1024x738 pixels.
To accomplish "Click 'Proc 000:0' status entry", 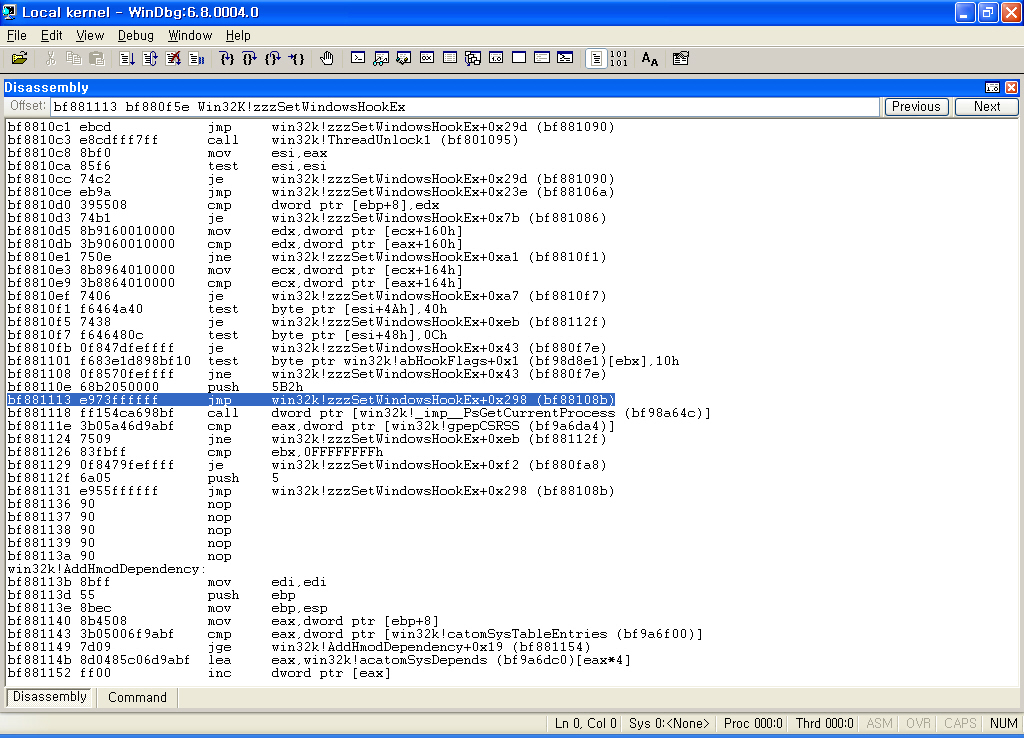I will pyautogui.click(x=753, y=723).
